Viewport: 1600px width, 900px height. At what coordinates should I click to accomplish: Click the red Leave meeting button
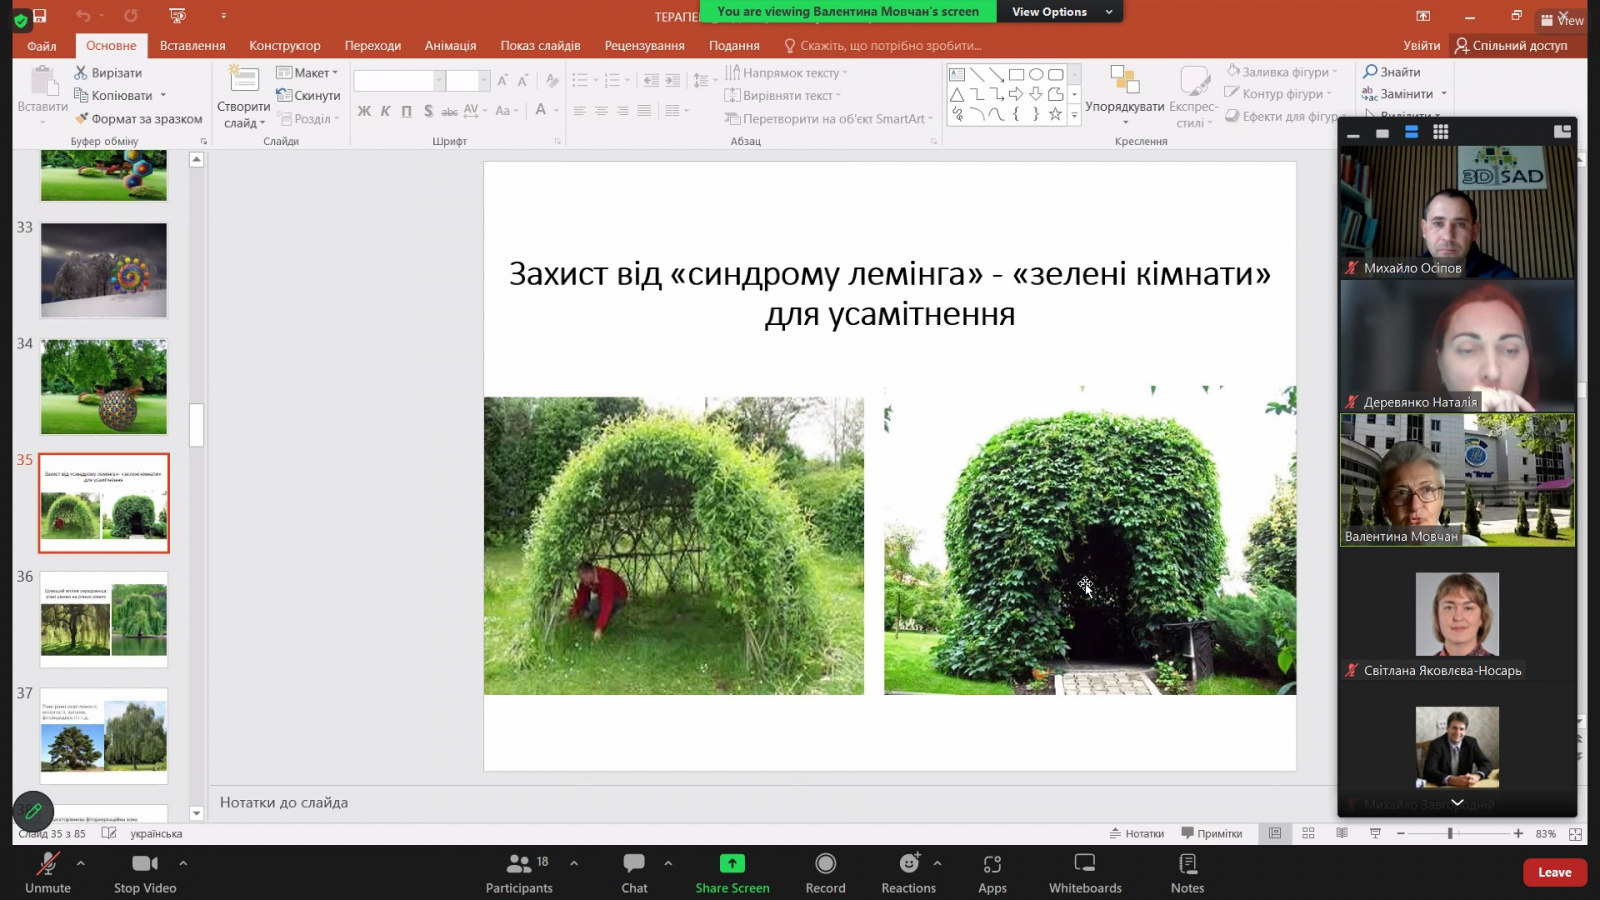pyautogui.click(x=1554, y=872)
